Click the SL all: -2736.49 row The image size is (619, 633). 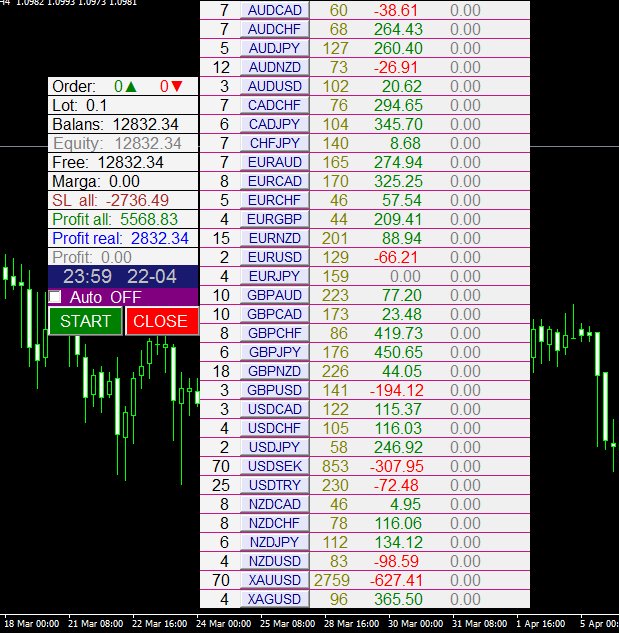[x=123, y=200]
